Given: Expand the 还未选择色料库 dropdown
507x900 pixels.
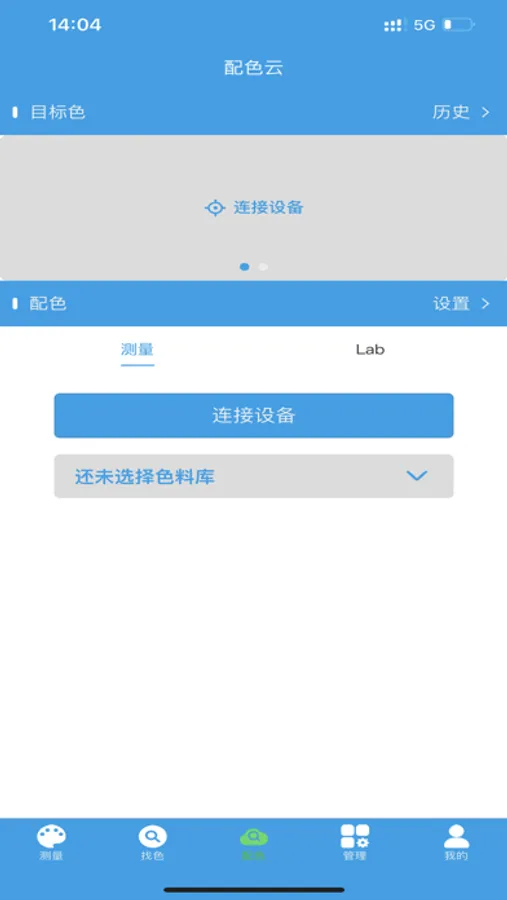Looking at the screenshot, I should click(x=254, y=476).
